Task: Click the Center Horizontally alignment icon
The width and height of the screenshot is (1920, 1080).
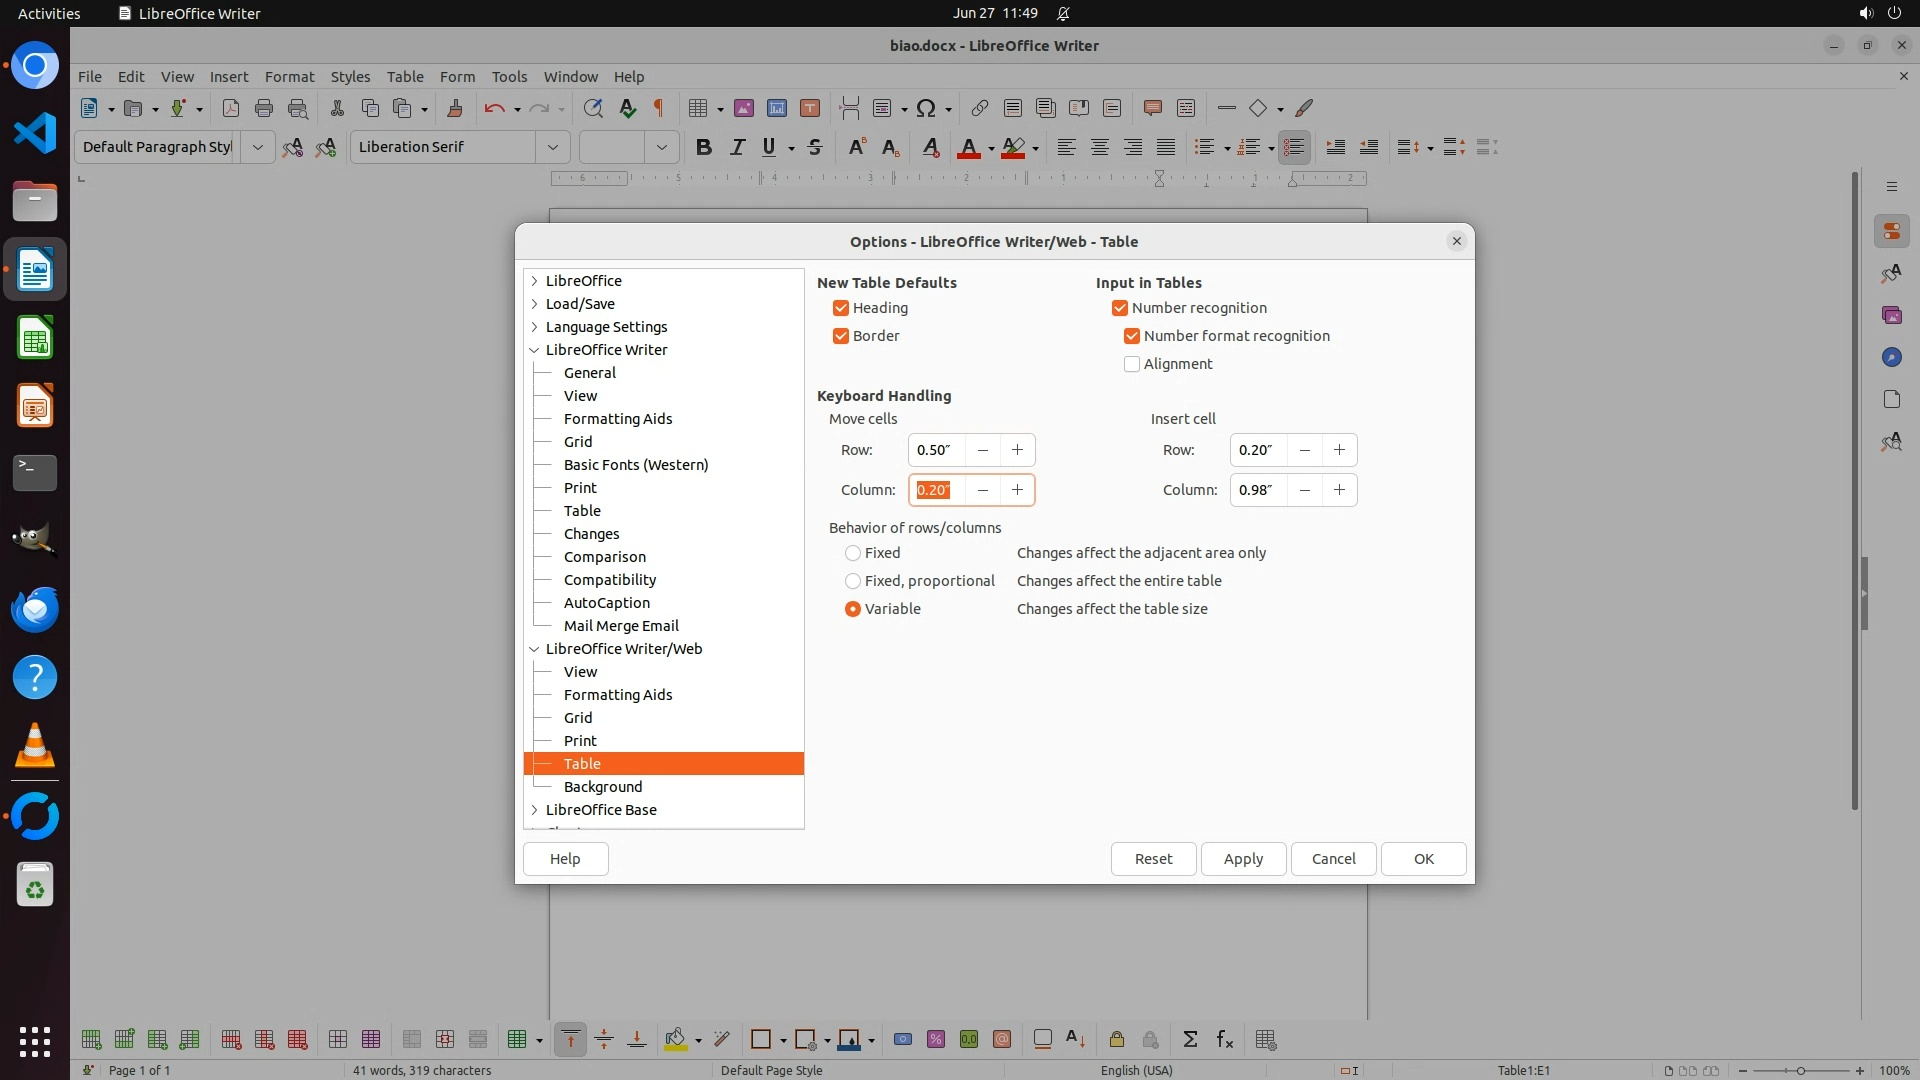Action: [x=1099, y=147]
